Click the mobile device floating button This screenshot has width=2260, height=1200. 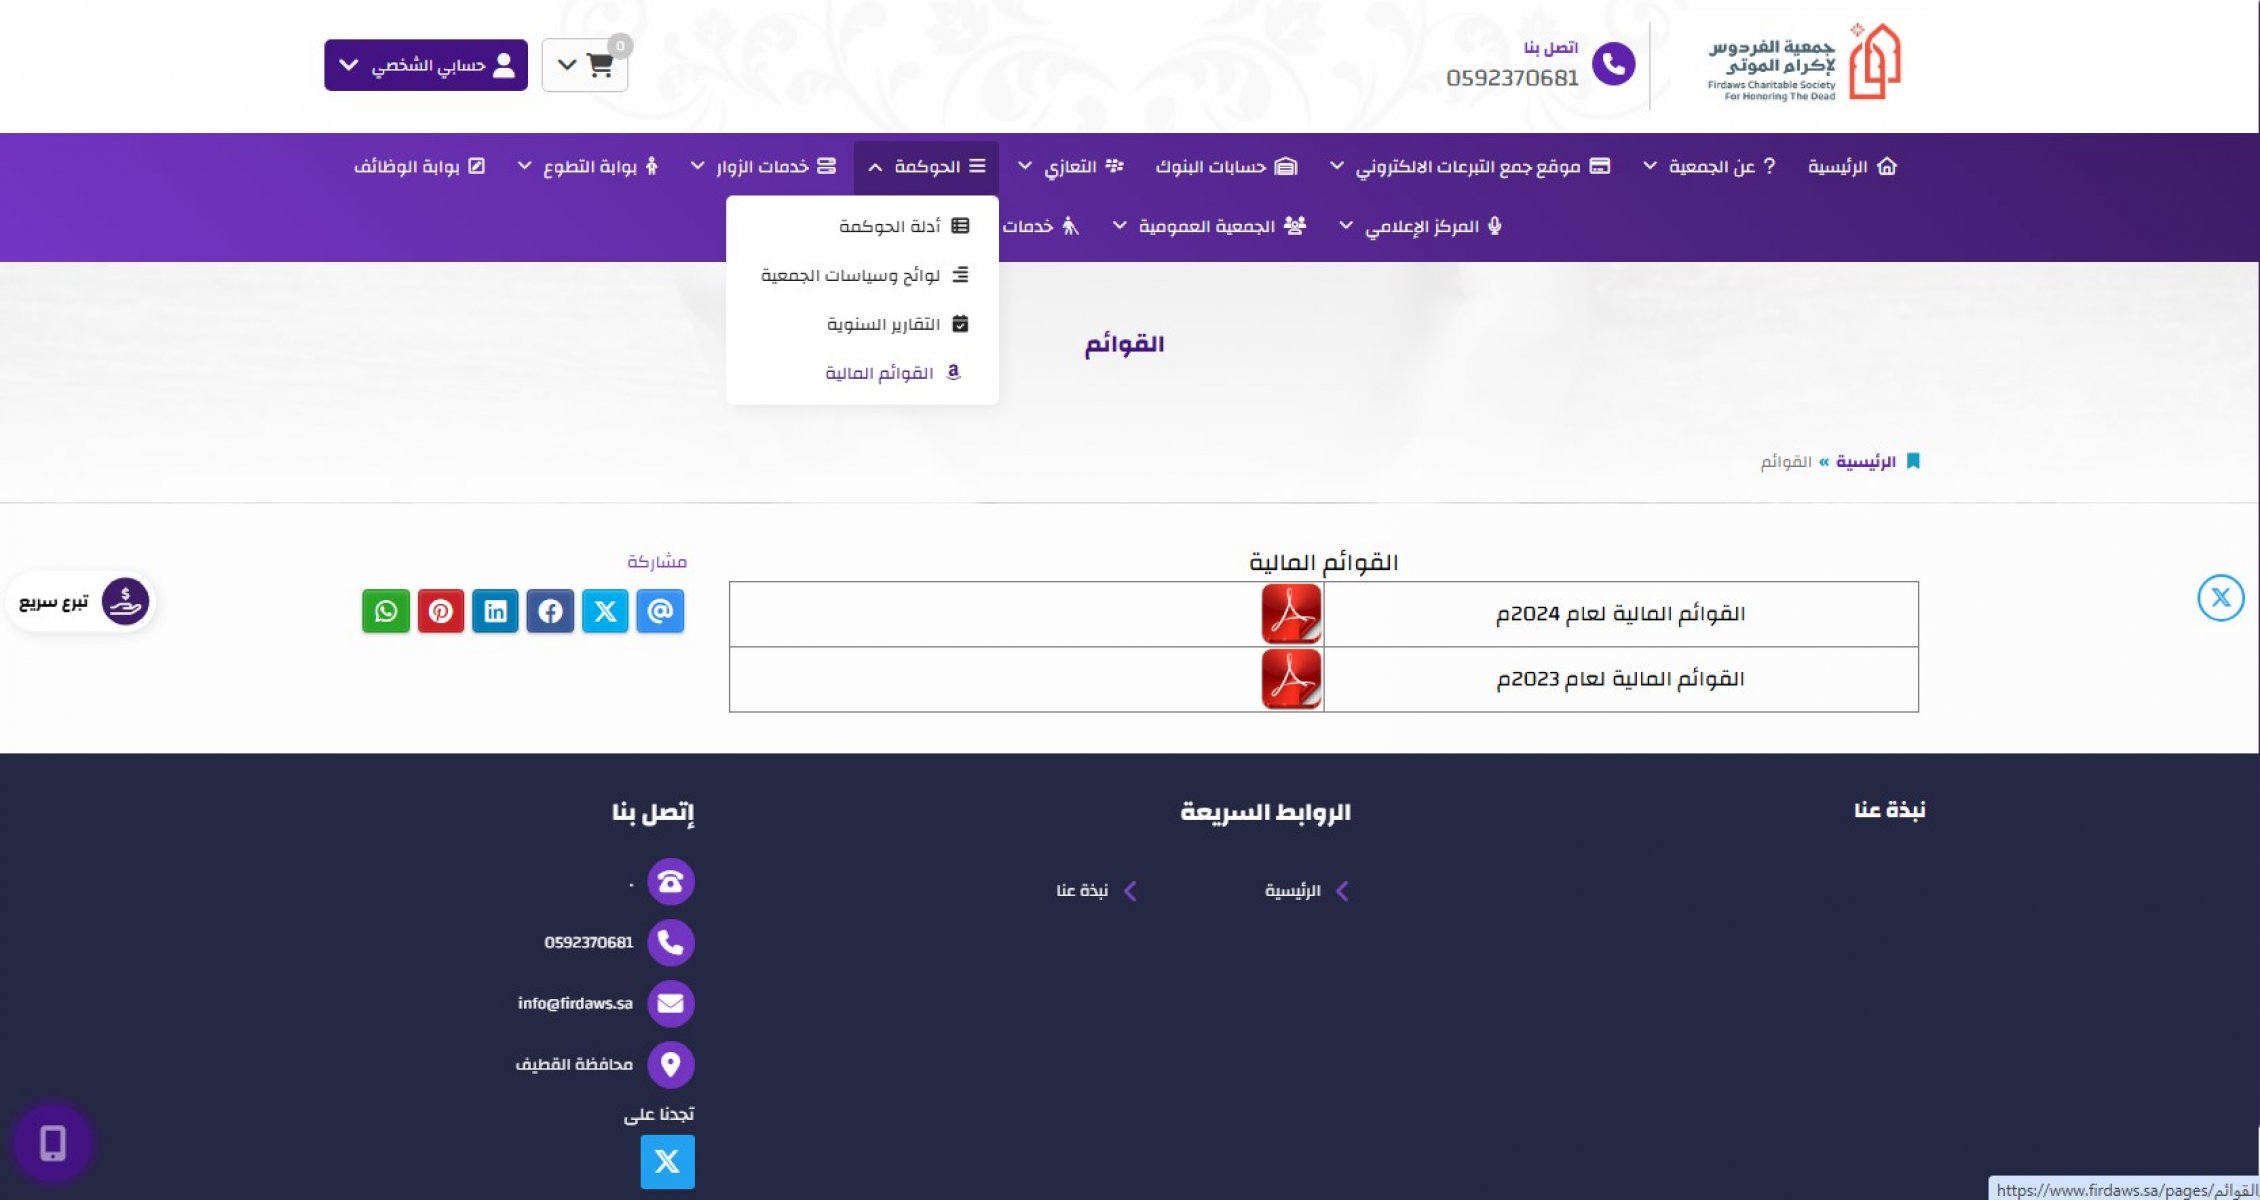coord(53,1142)
